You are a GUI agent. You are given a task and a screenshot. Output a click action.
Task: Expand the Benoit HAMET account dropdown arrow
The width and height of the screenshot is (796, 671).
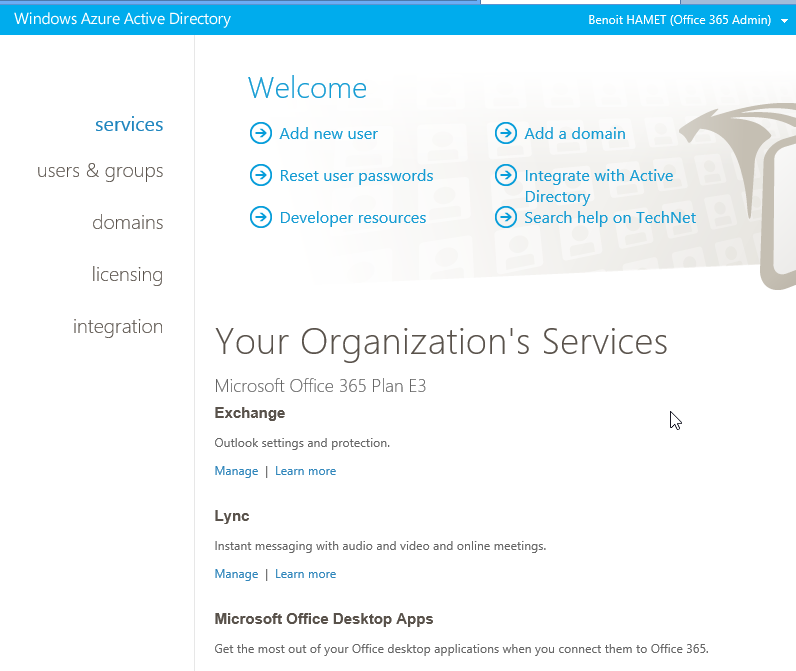tap(784, 20)
